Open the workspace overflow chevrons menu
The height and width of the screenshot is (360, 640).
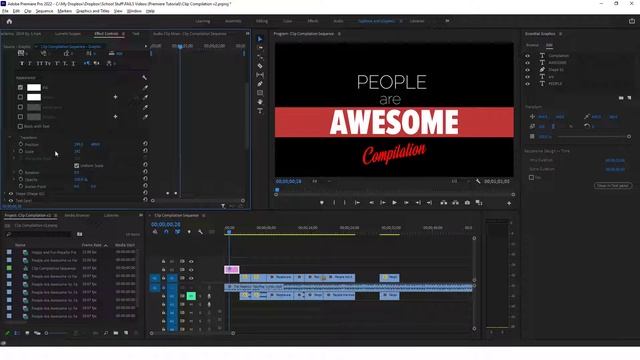(447, 21)
